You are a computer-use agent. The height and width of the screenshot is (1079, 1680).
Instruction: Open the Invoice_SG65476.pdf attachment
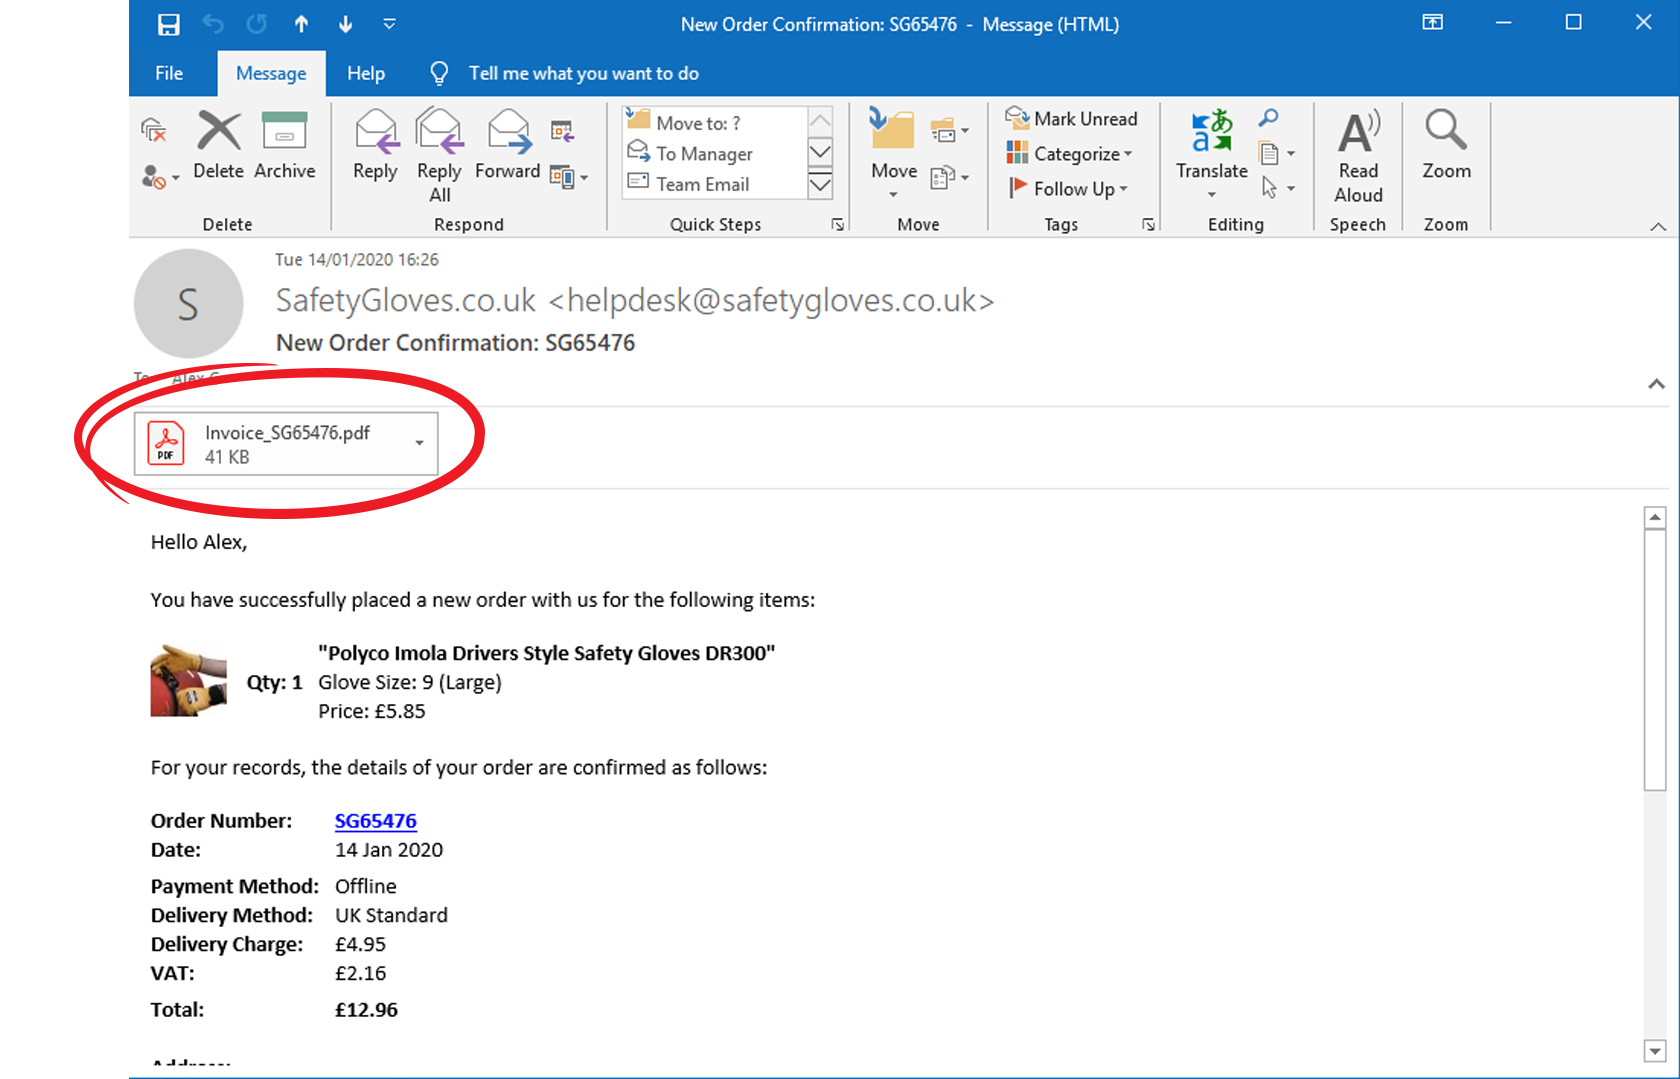click(x=276, y=444)
